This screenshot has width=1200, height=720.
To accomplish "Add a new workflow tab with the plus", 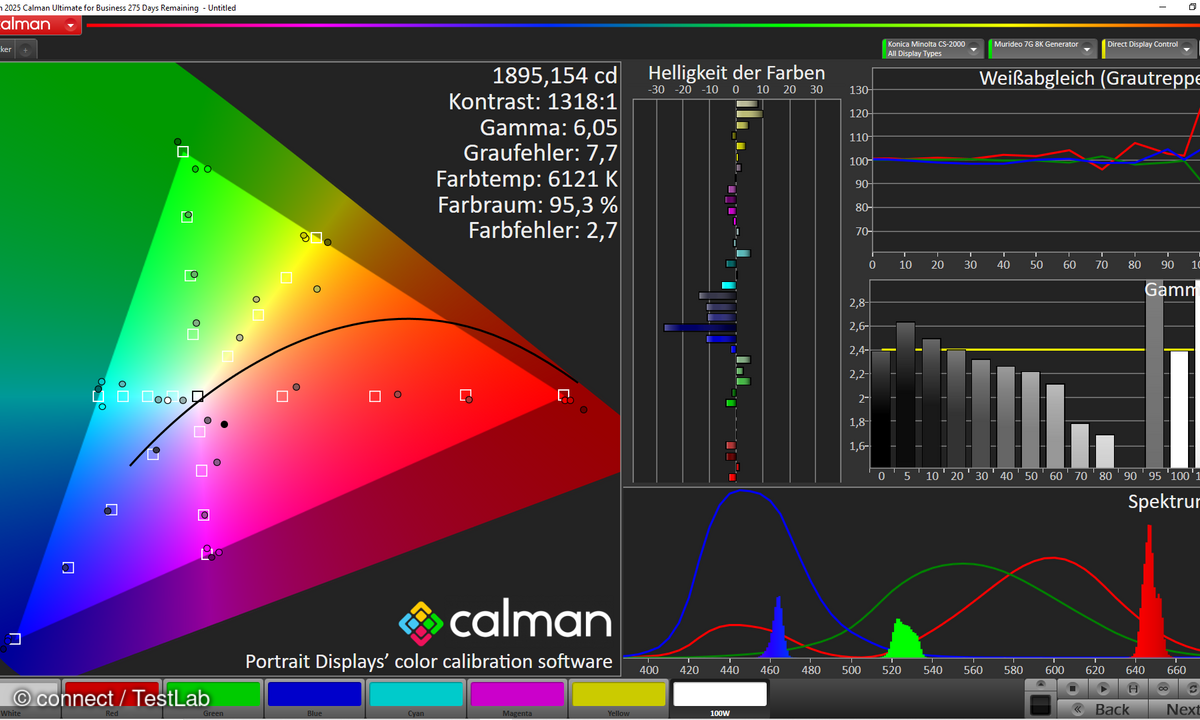I will [26, 50].
